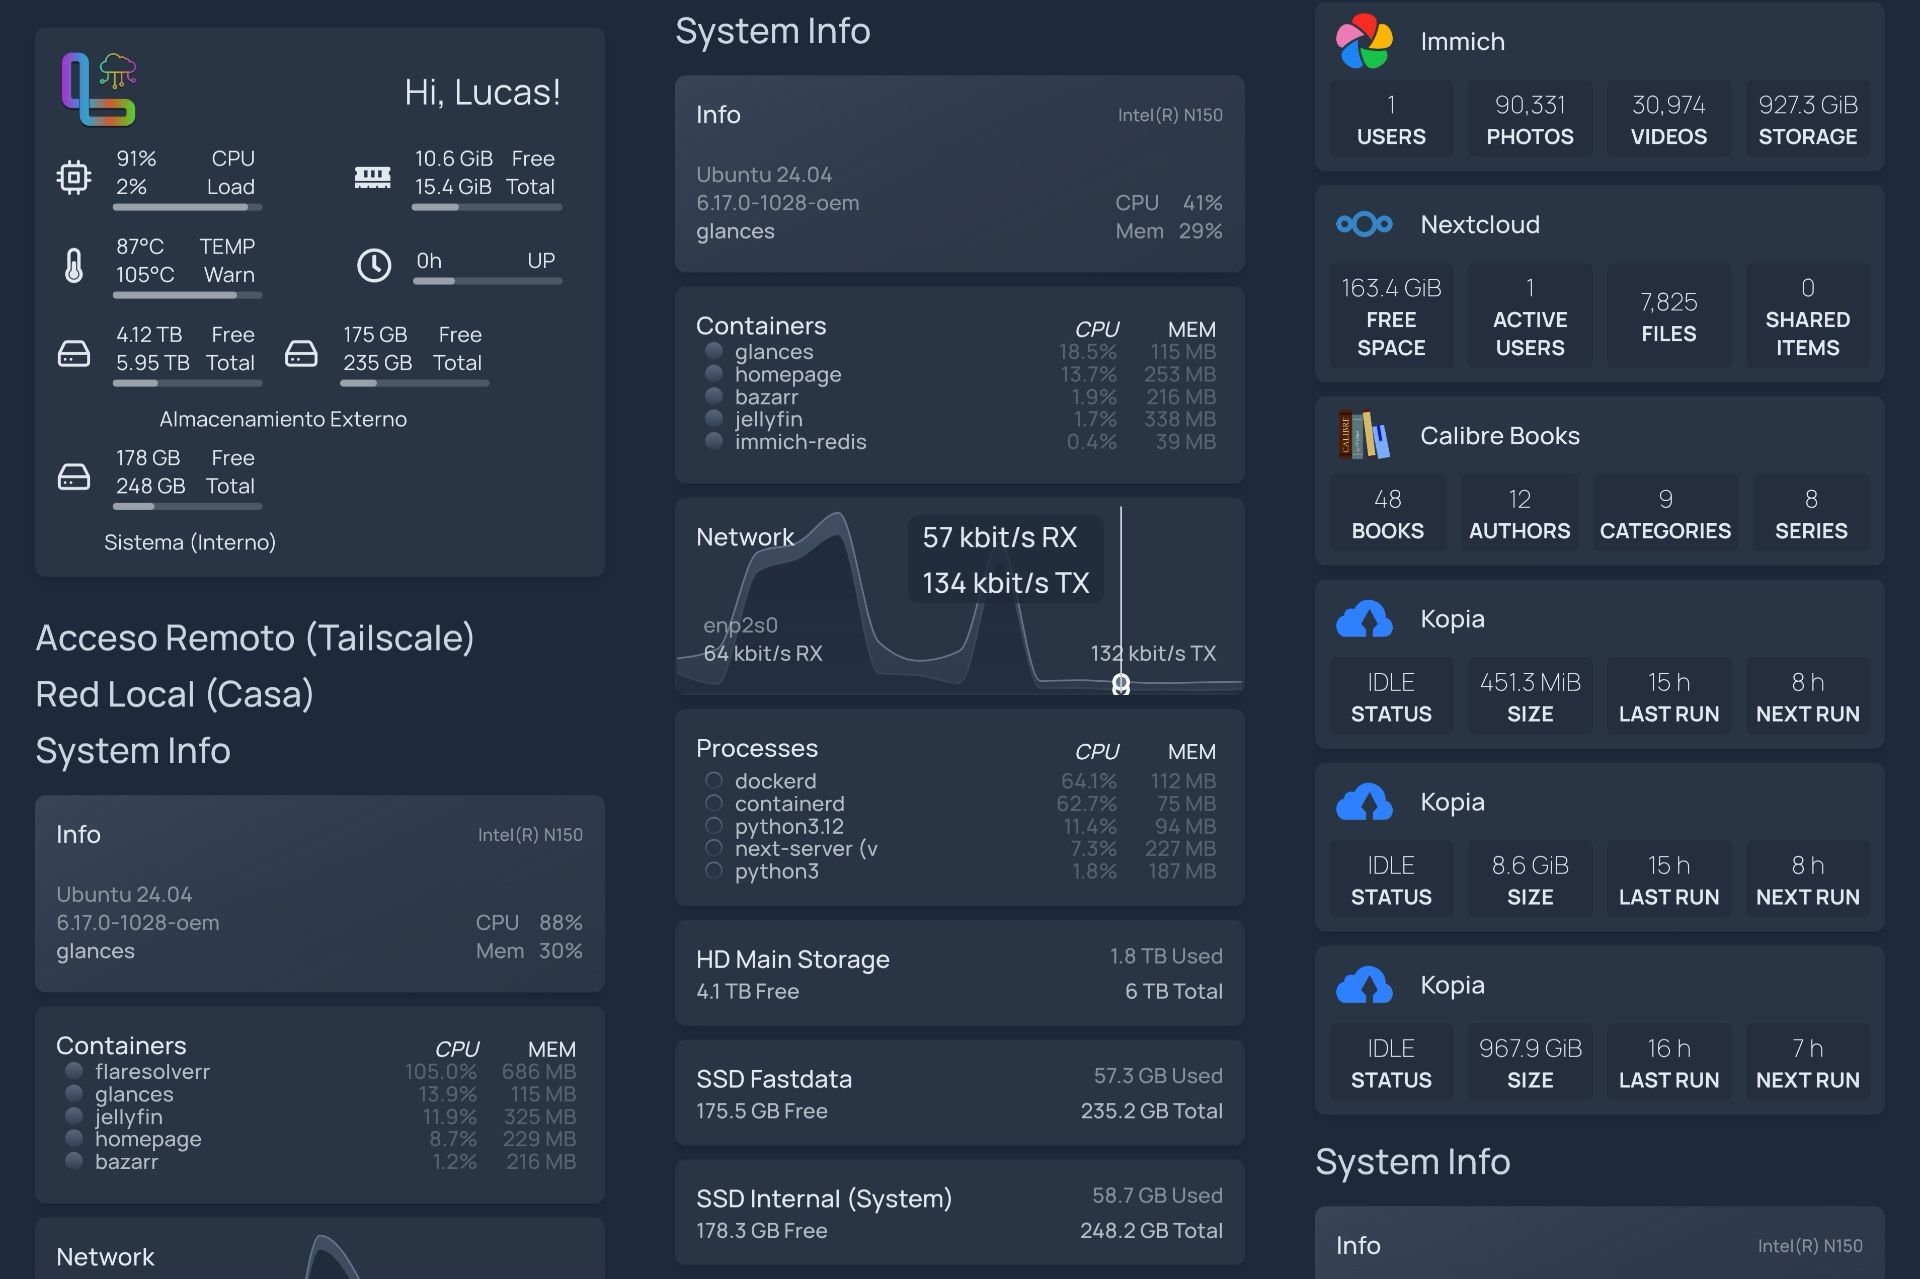Click the "7,825 FILES" Nextcloud stat

coord(1669,316)
